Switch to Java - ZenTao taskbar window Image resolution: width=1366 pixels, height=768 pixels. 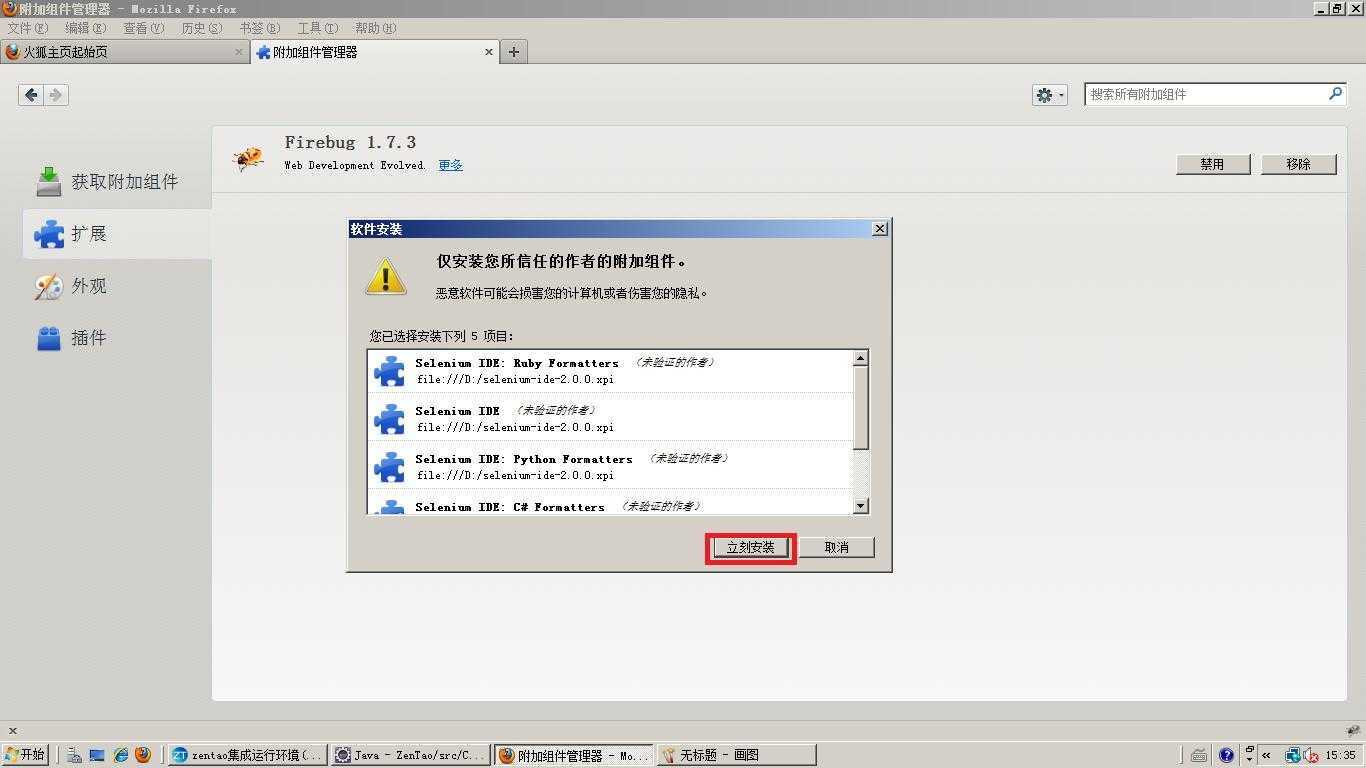coord(411,755)
